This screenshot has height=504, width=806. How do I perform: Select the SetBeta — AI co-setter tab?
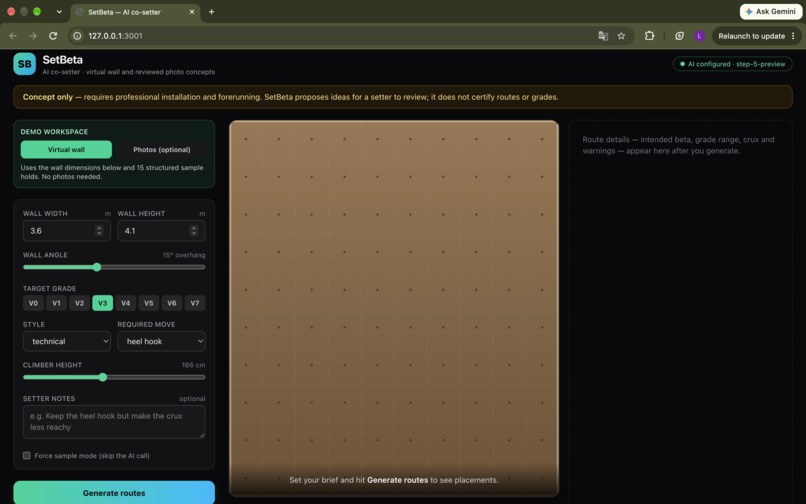(x=135, y=12)
